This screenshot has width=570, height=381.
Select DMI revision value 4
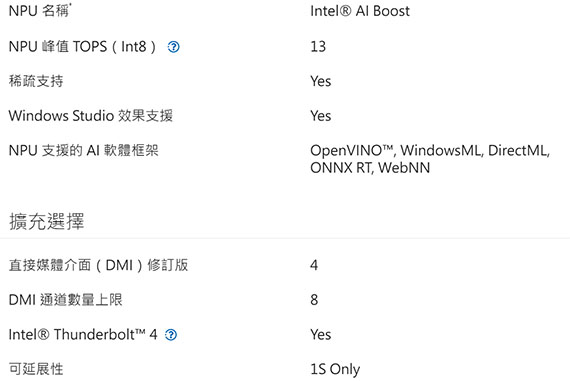(314, 265)
